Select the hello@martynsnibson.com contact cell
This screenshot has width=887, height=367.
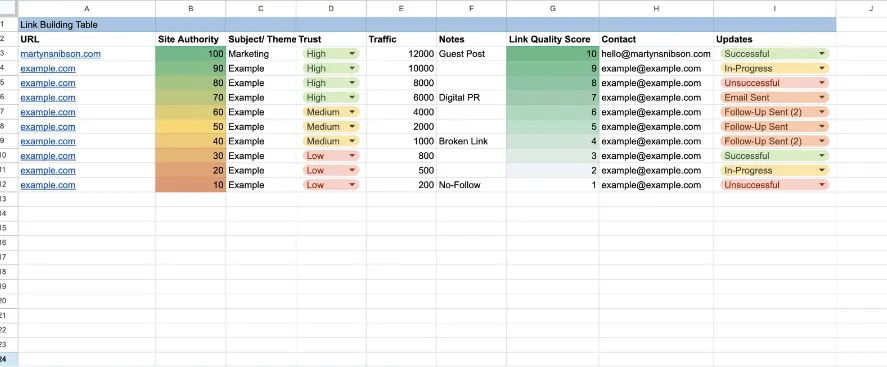(656, 54)
